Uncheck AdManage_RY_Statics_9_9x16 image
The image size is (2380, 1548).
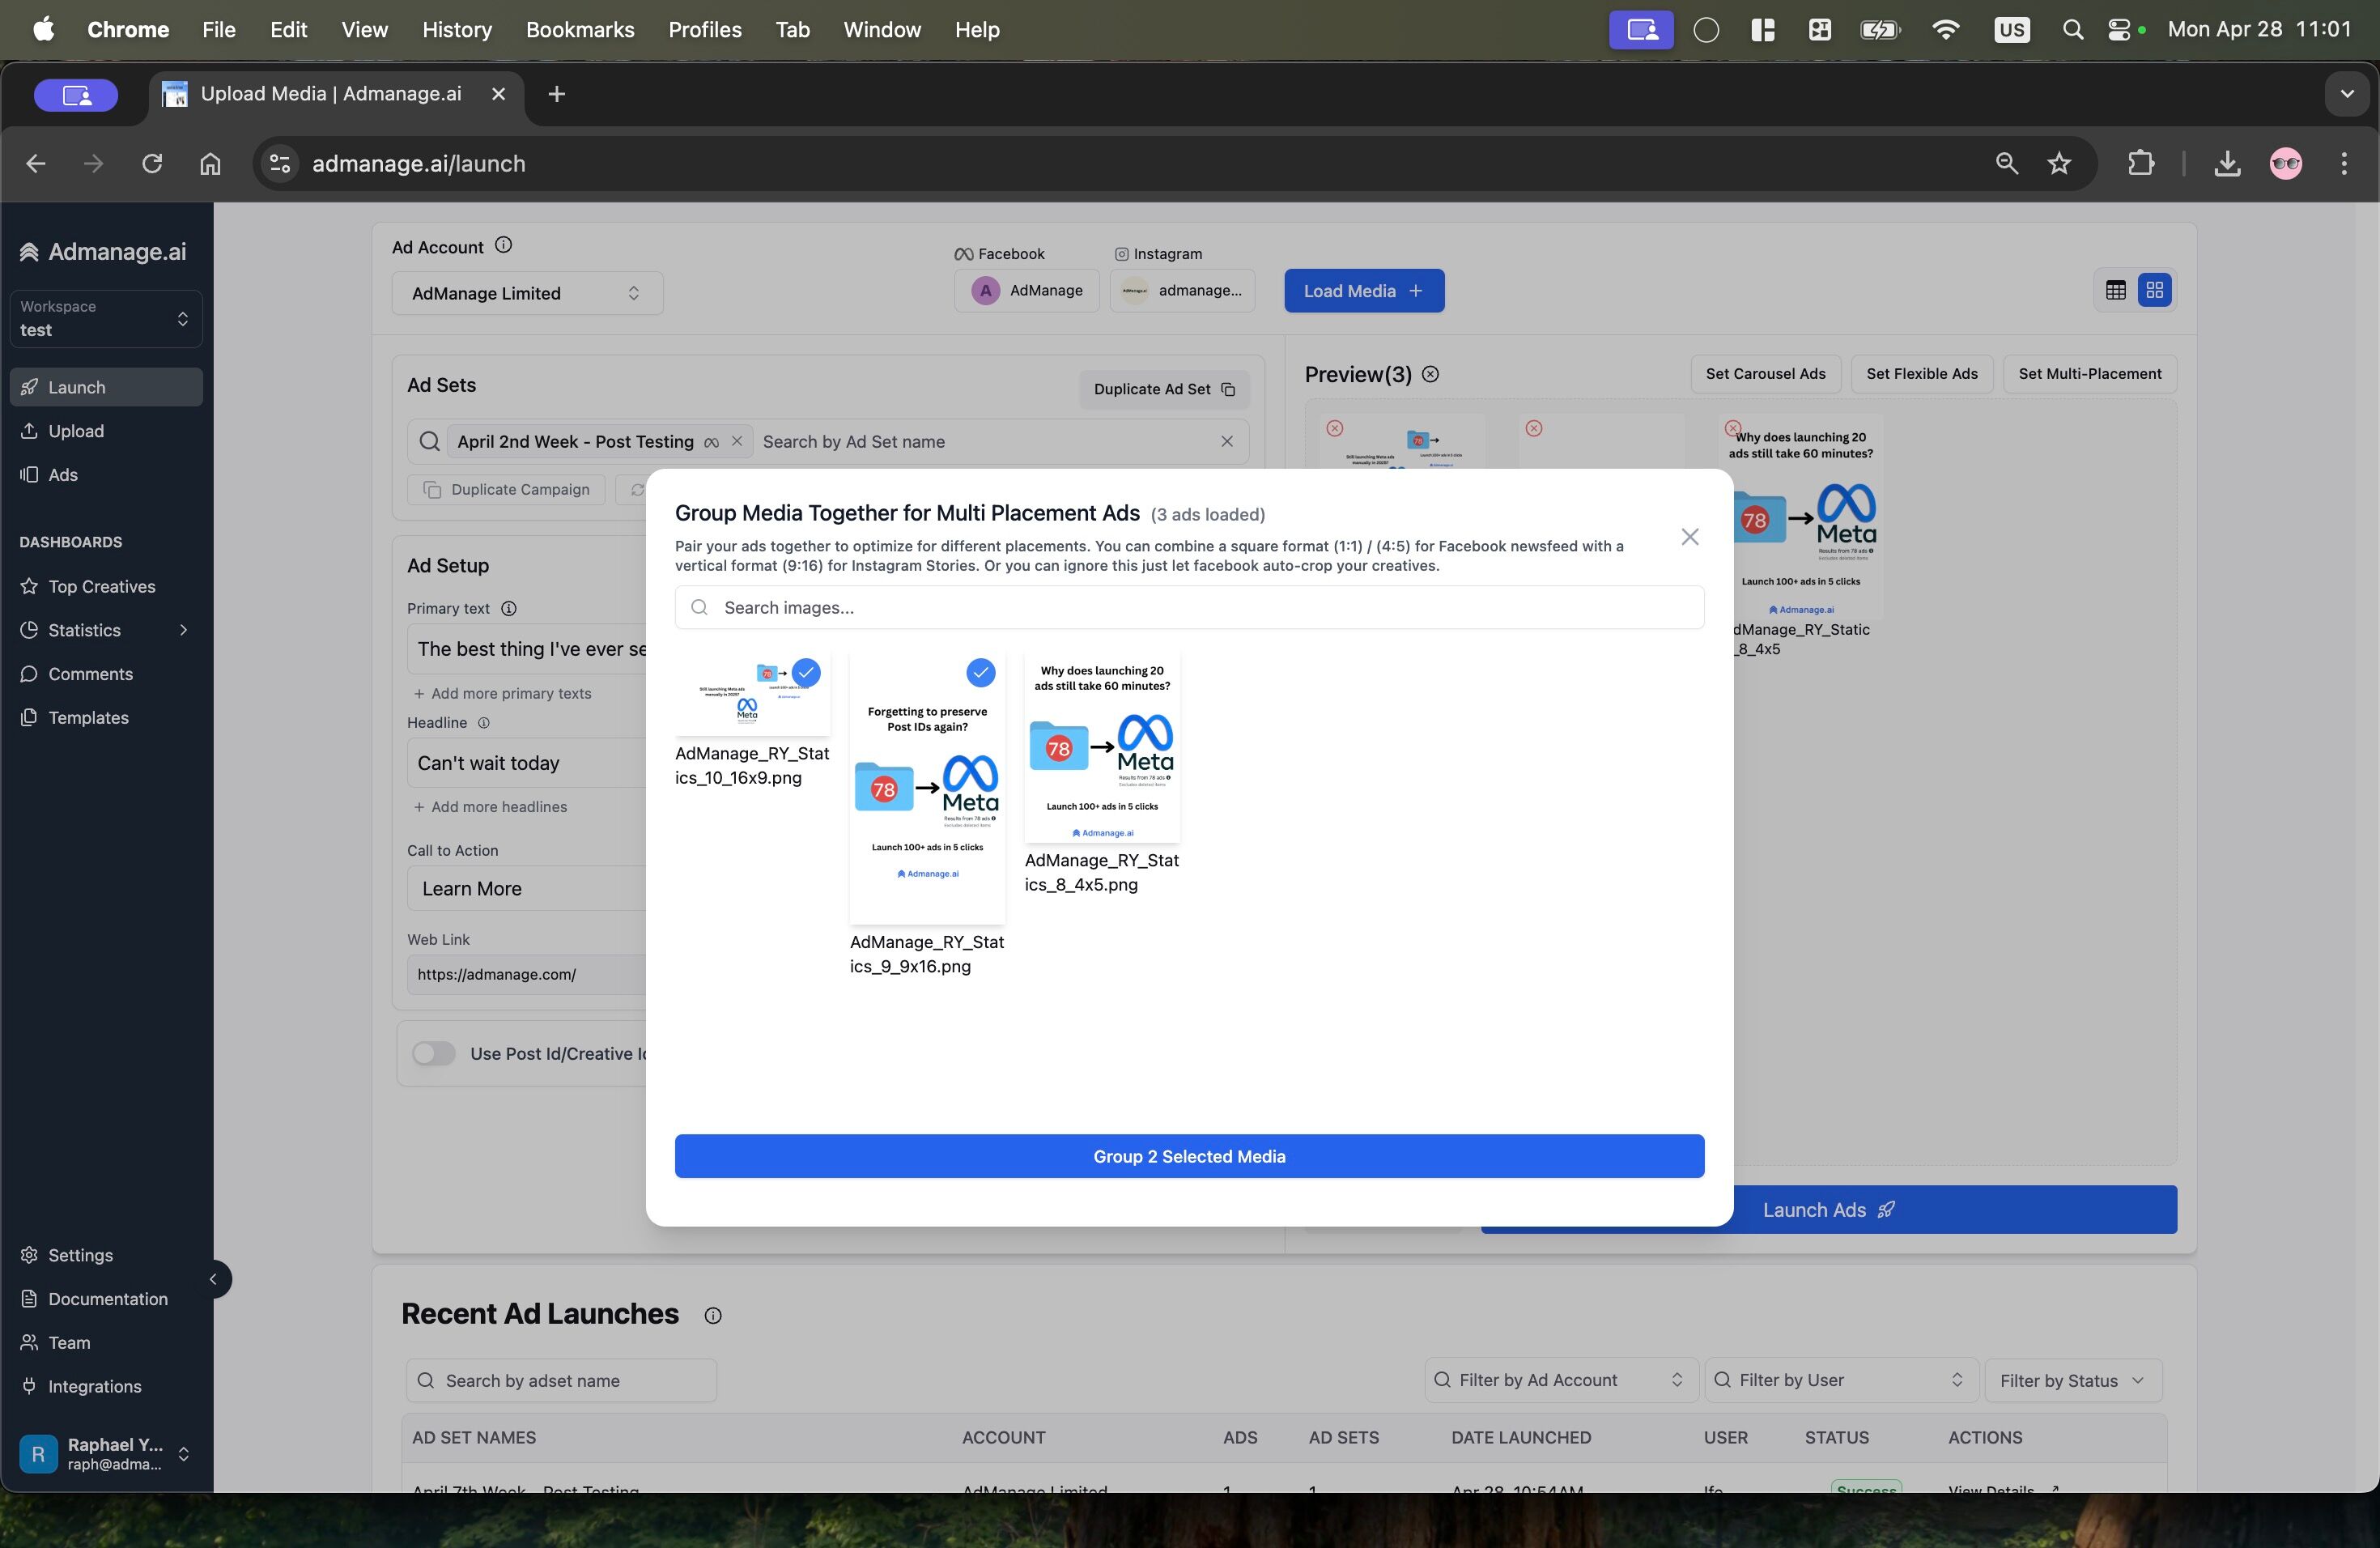980,672
